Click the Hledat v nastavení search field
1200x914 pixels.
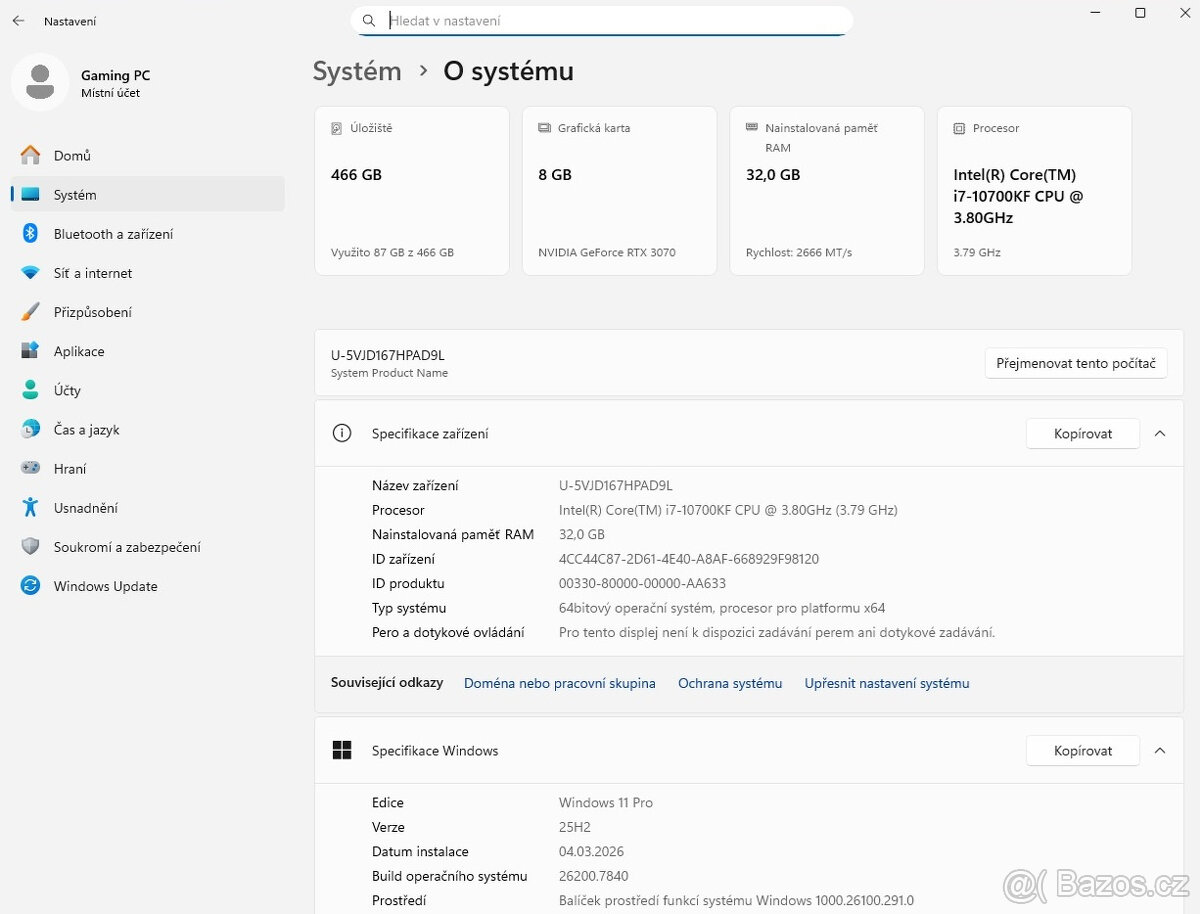pyautogui.click(x=601, y=20)
